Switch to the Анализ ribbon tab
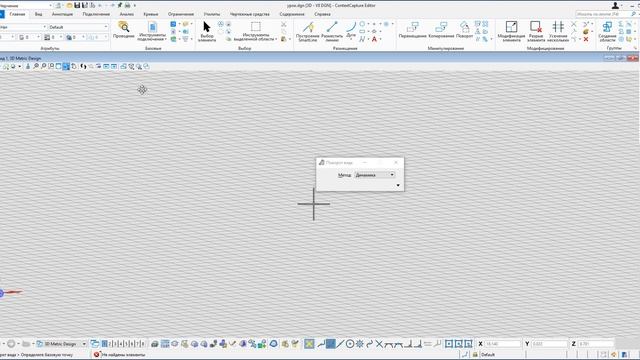Screen dimensions: 640x360 127,14
